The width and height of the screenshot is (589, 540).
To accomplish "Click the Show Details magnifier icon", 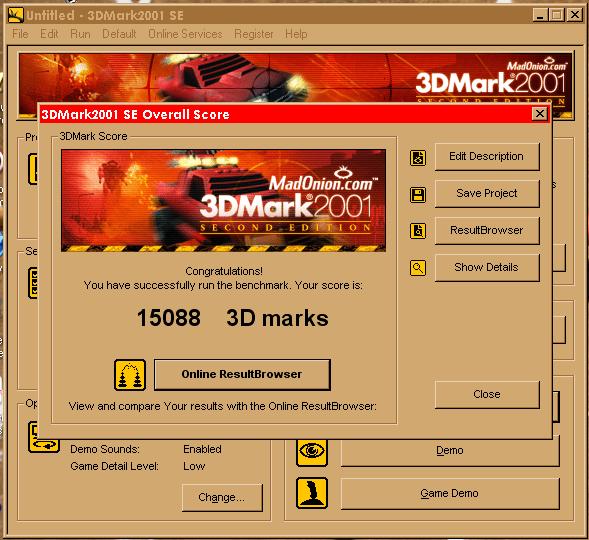I will 418,268.
